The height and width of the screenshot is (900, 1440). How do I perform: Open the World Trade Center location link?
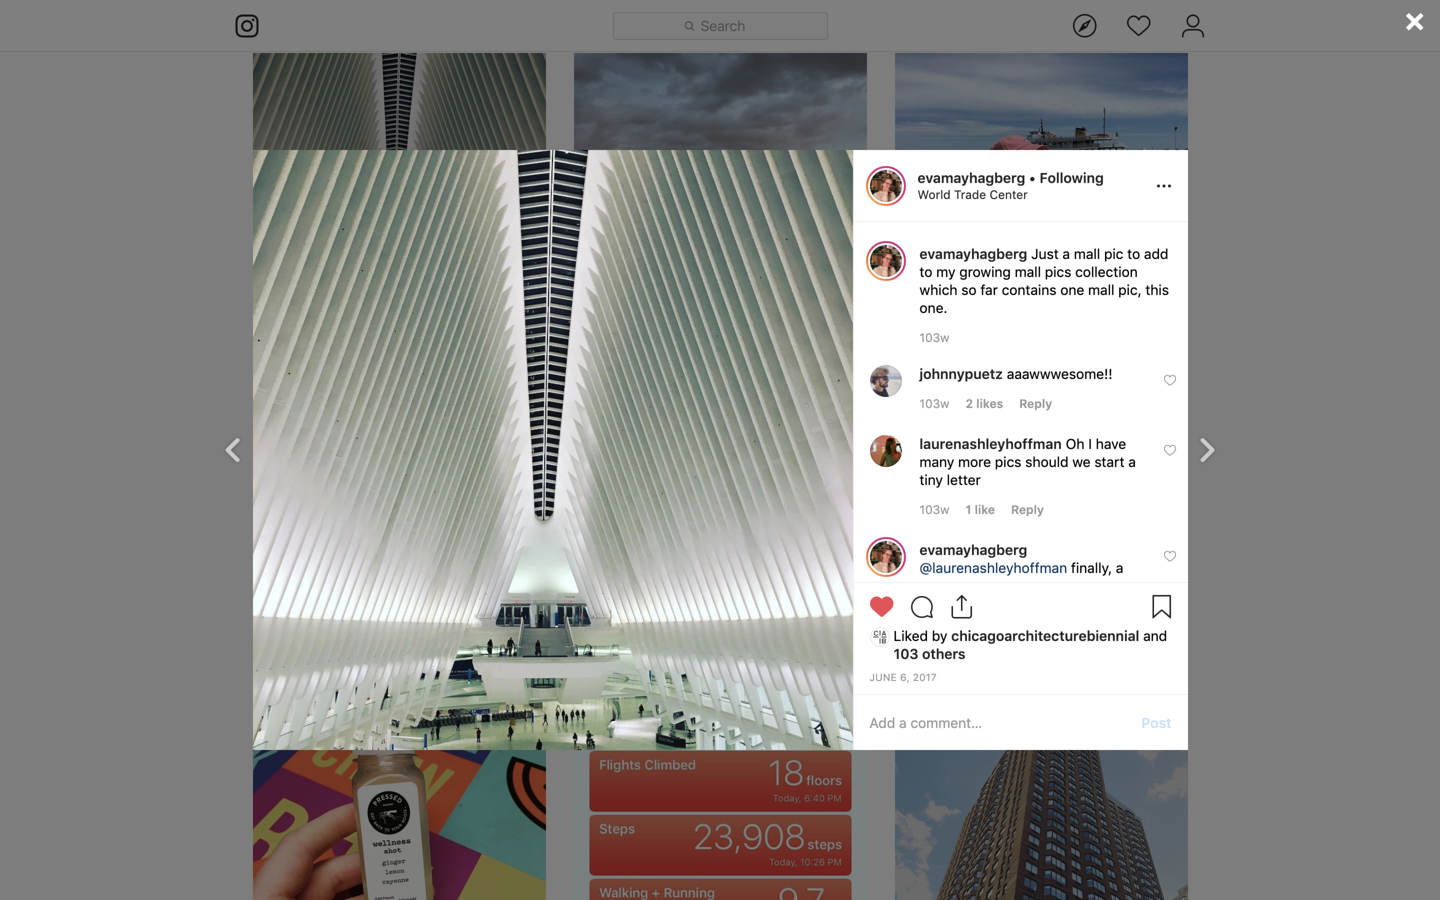[972, 195]
